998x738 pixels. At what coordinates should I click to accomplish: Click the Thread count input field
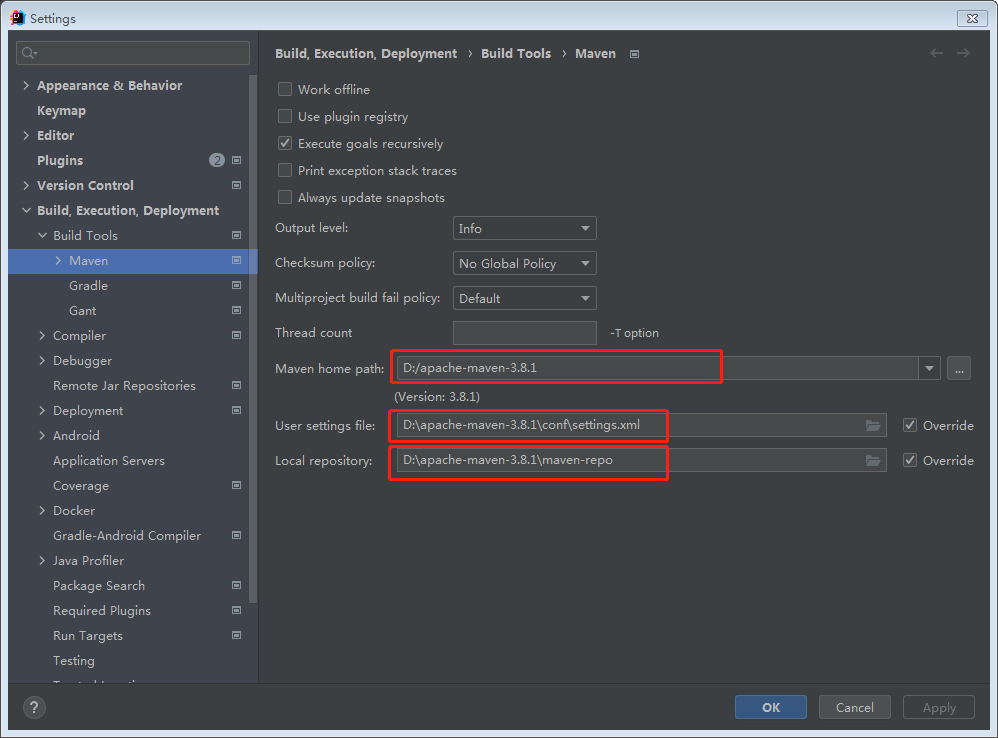[x=524, y=333]
